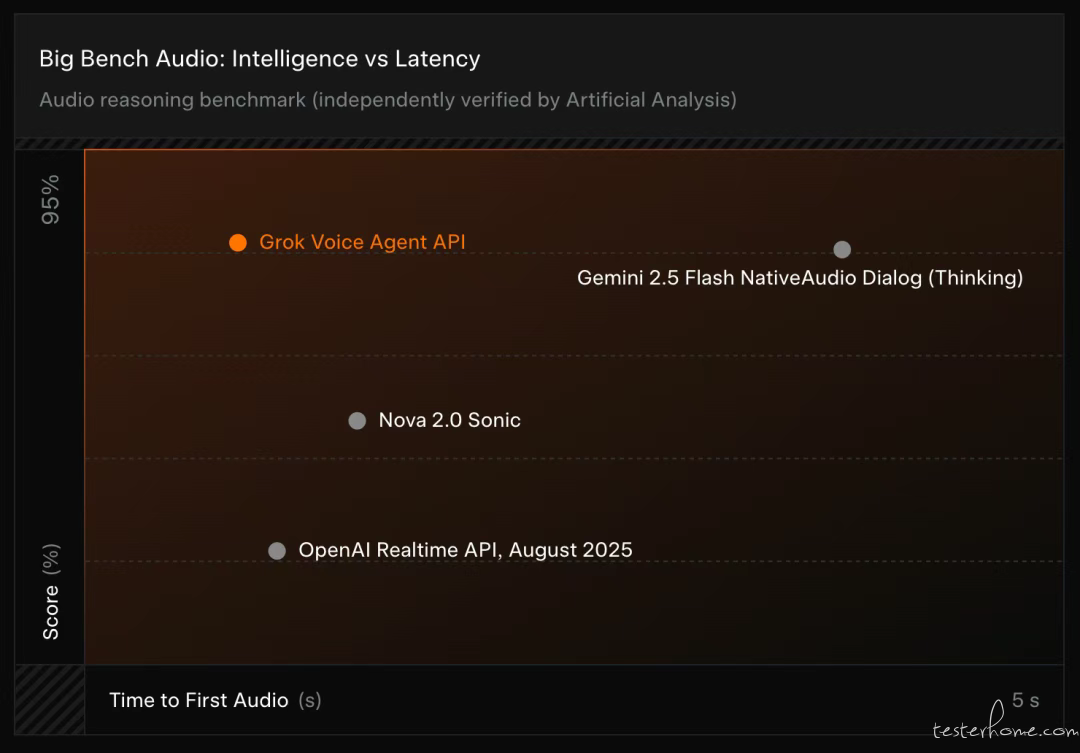Select the Gemini 2.5 Flash gray data point
The height and width of the screenshot is (753, 1080).
coord(842,249)
